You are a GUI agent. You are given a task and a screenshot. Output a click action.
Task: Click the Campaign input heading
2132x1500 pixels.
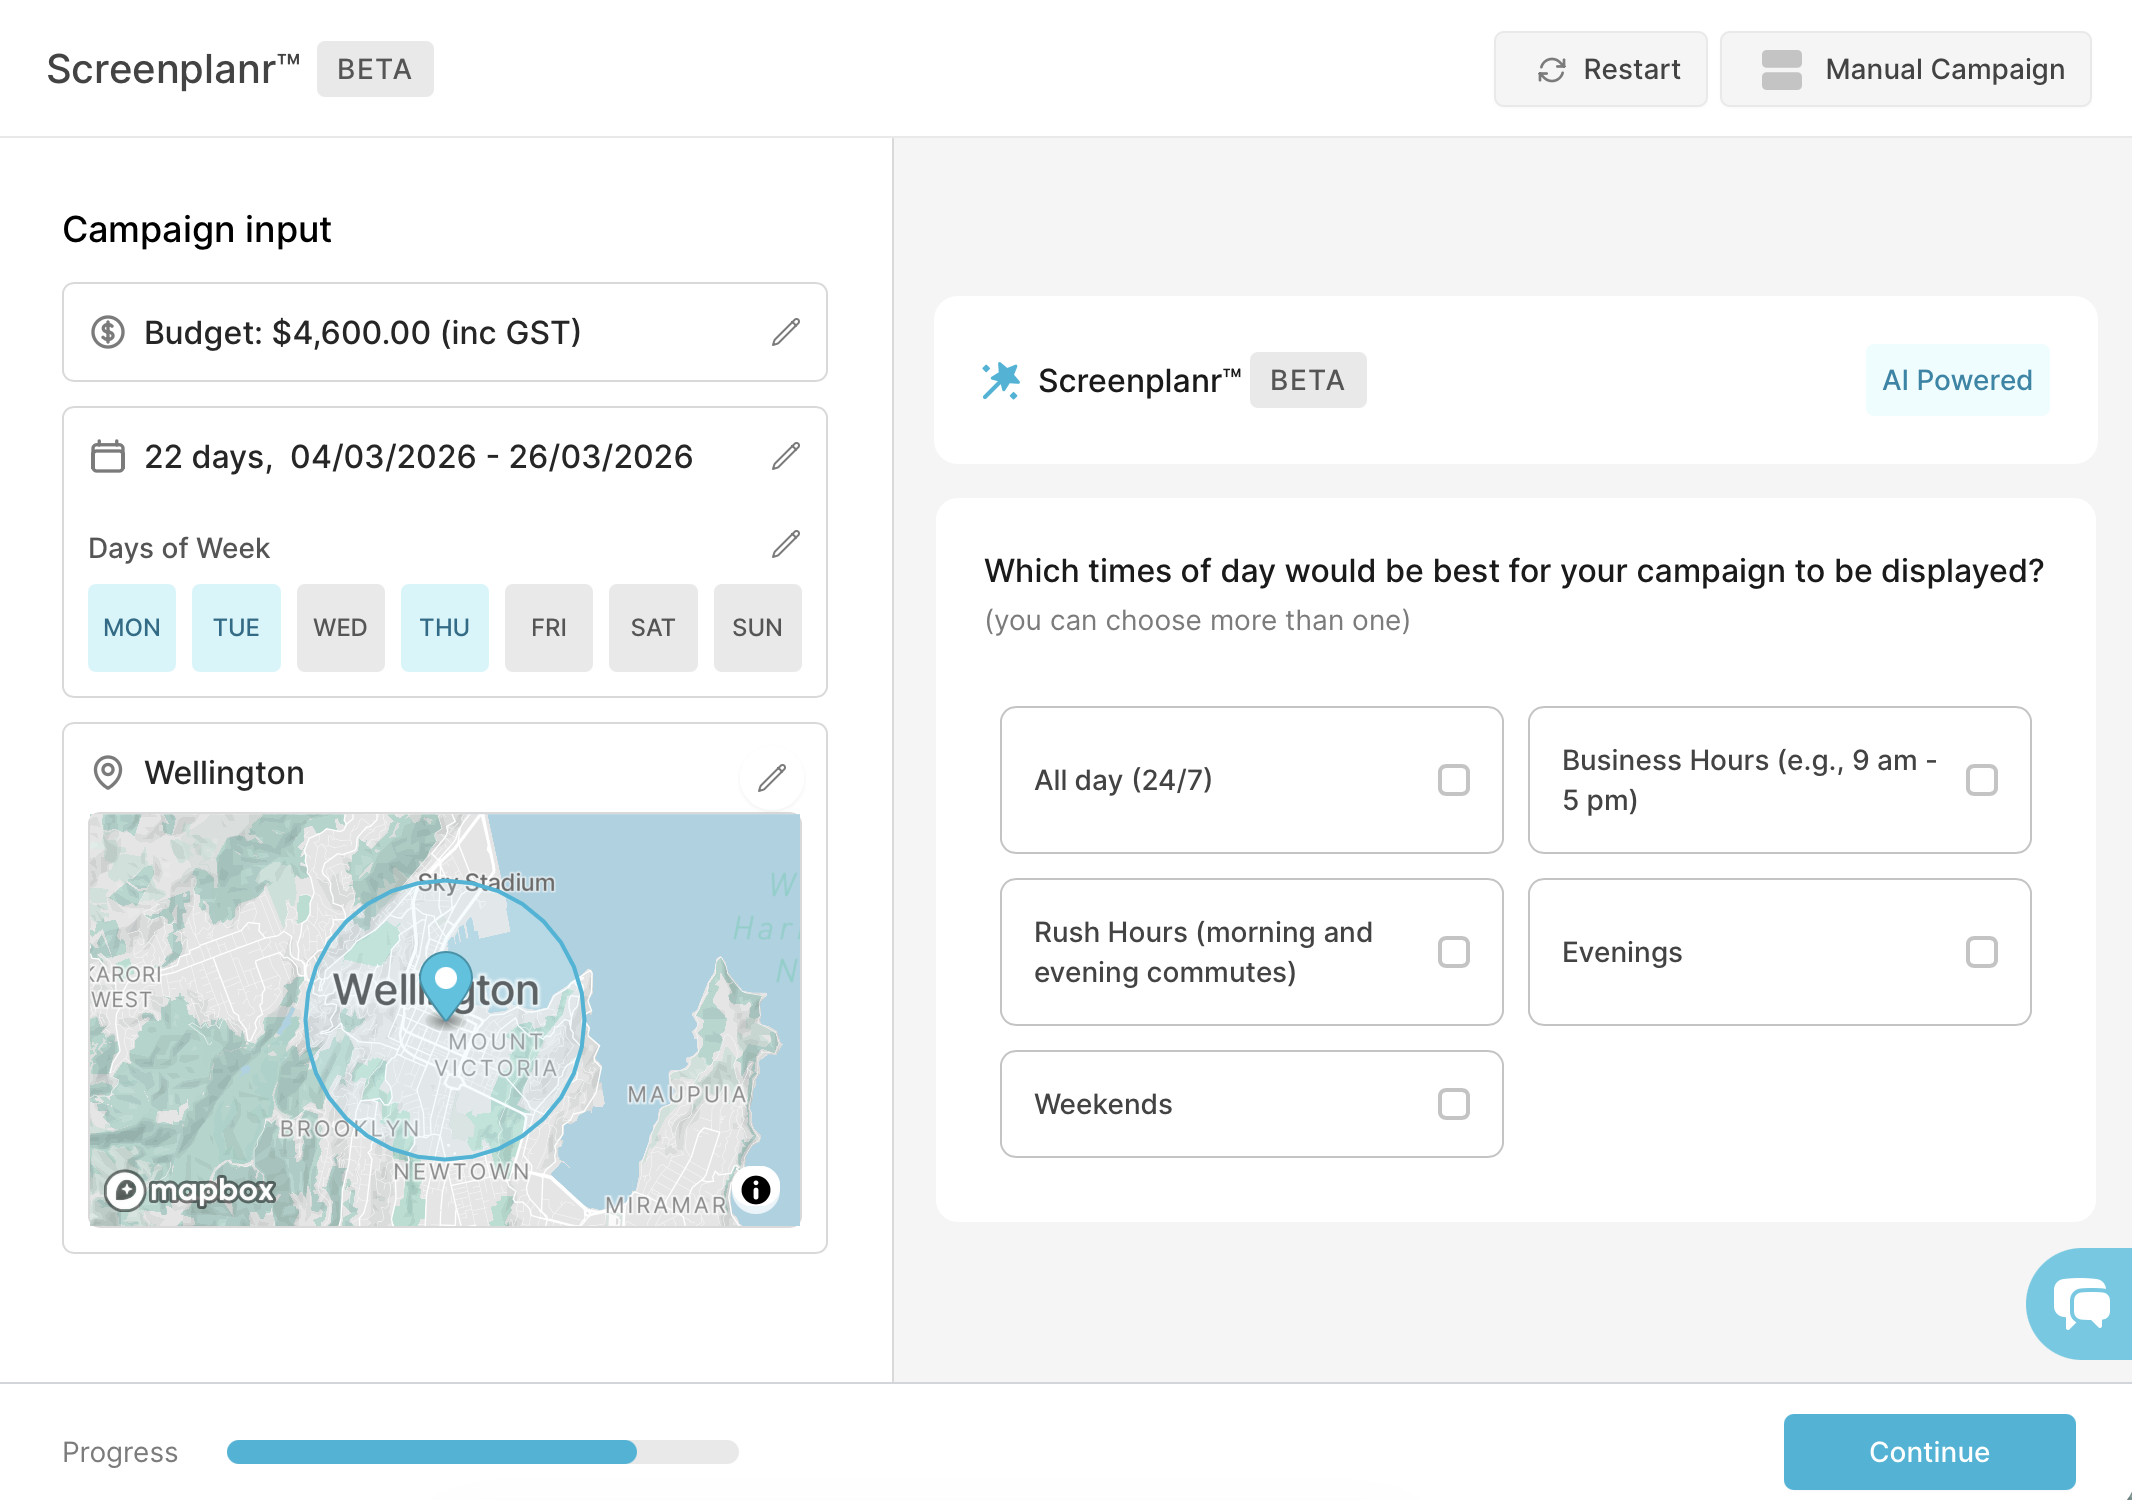pyautogui.click(x=197, y=230)
